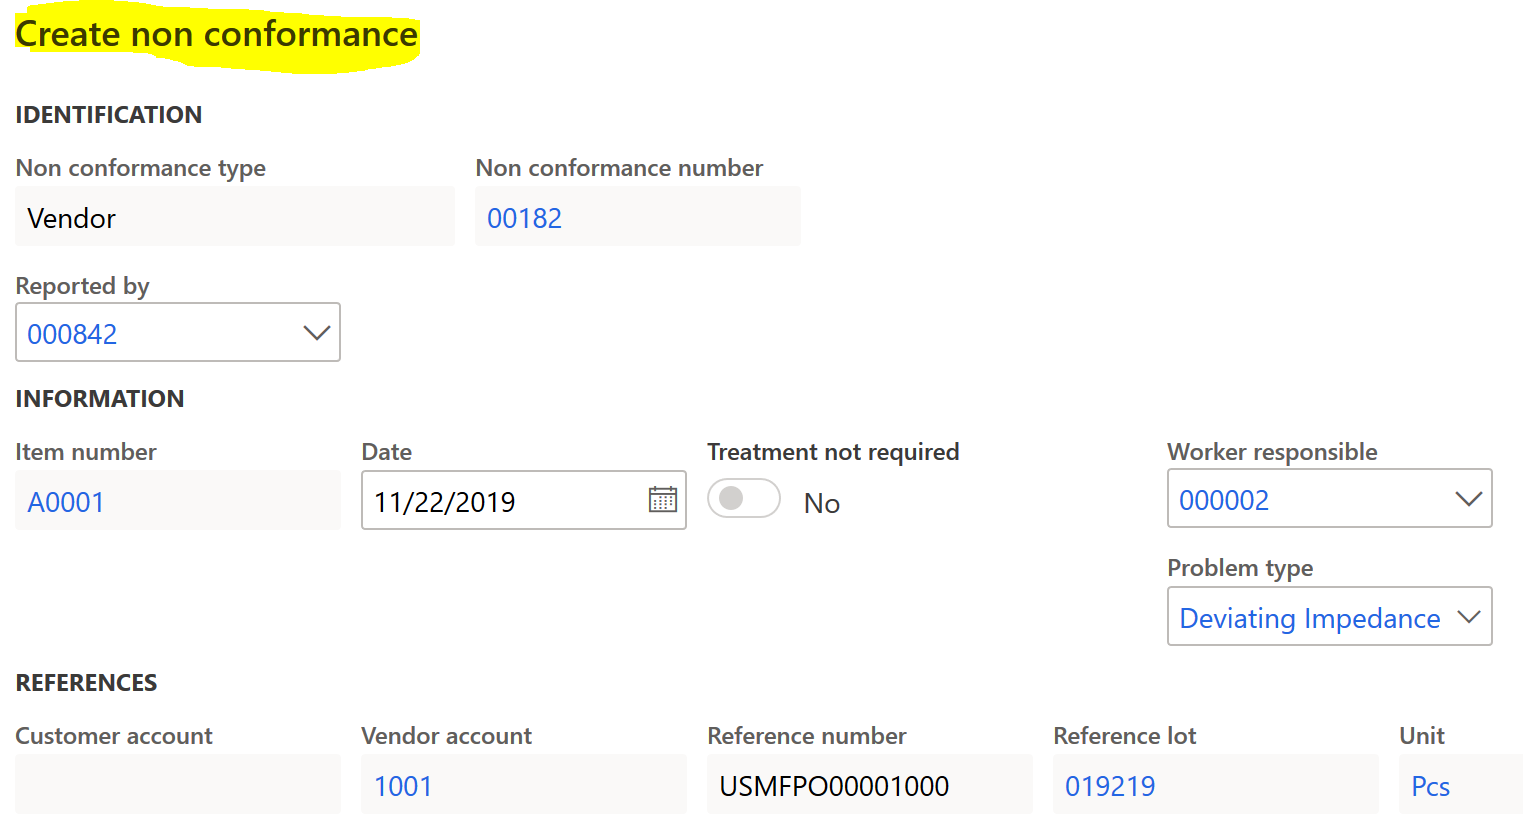
Task: Click the Deviating Impedance problem type value
Action: [x=1309, y=618]
